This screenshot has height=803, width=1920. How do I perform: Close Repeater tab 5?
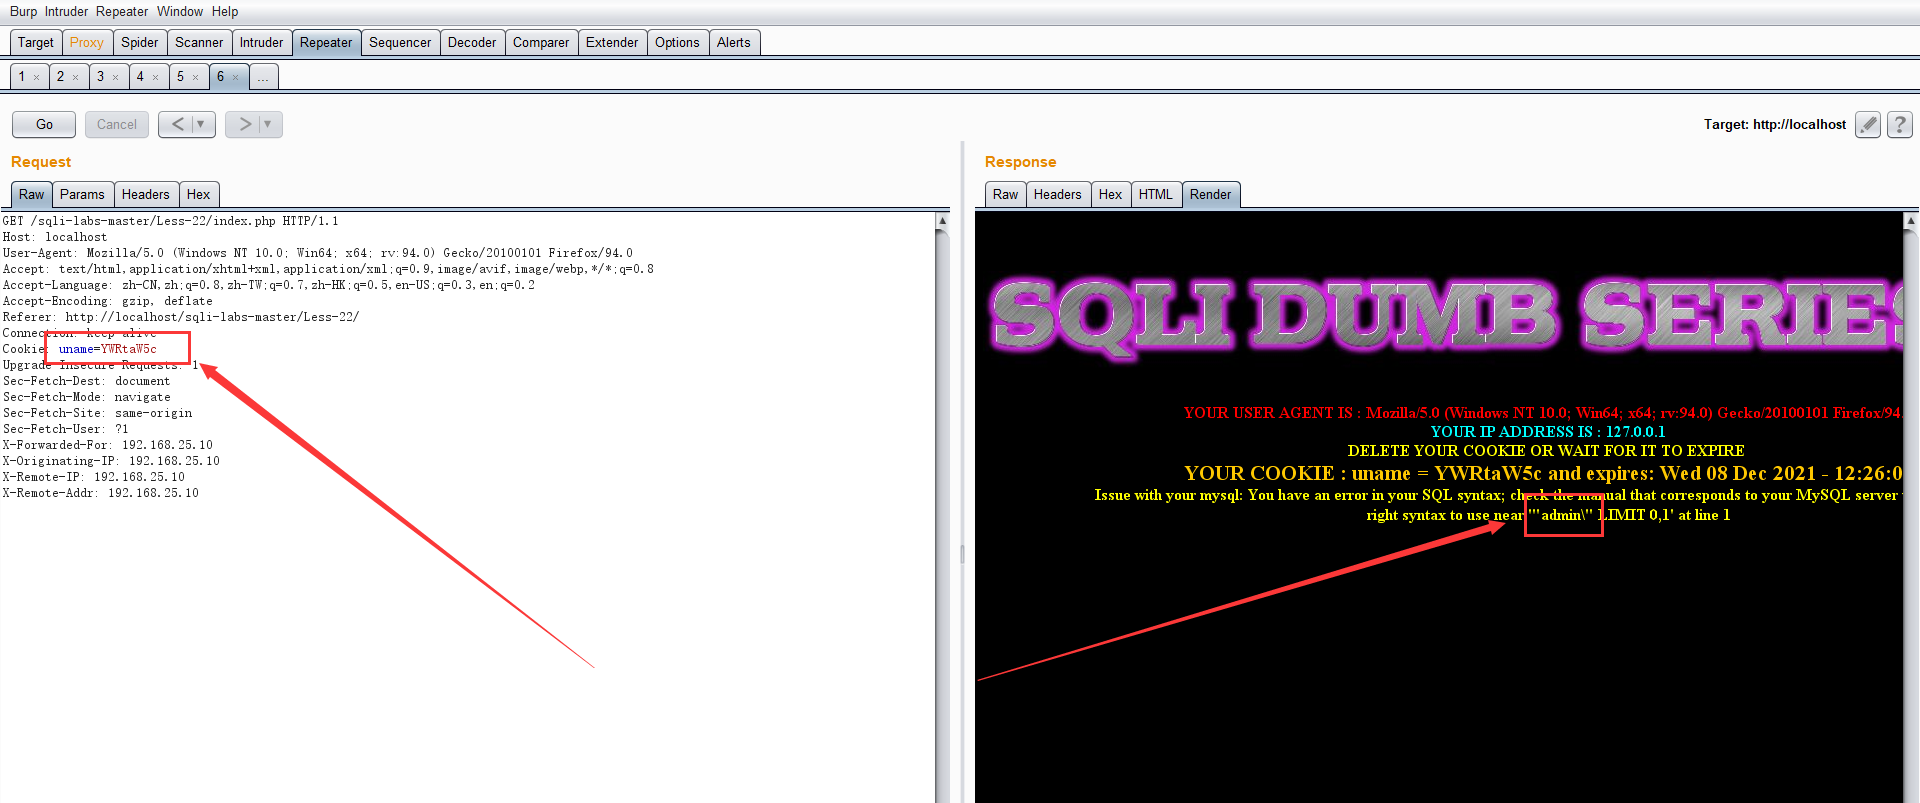[x=195, y=77]
